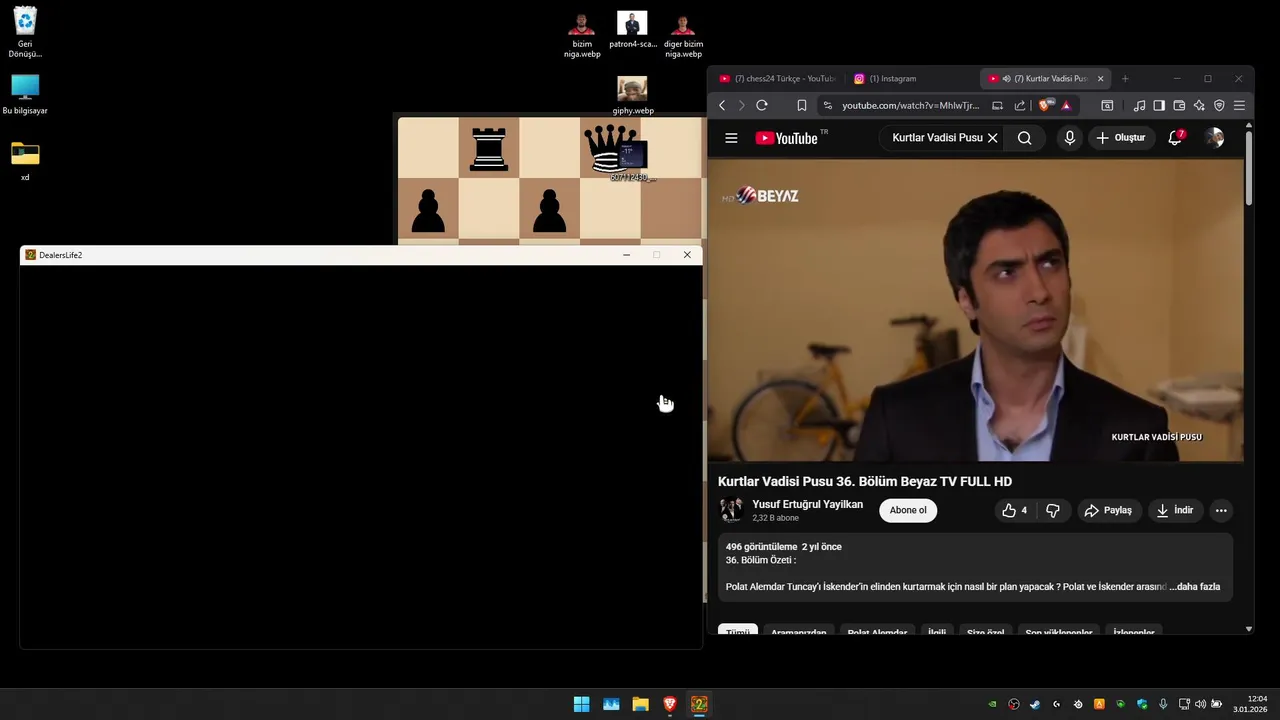1280x720 pixels.
Task: Open the Yusuf Ertuğrul Yayılkan channel avatar
Action: click(732, 510)
